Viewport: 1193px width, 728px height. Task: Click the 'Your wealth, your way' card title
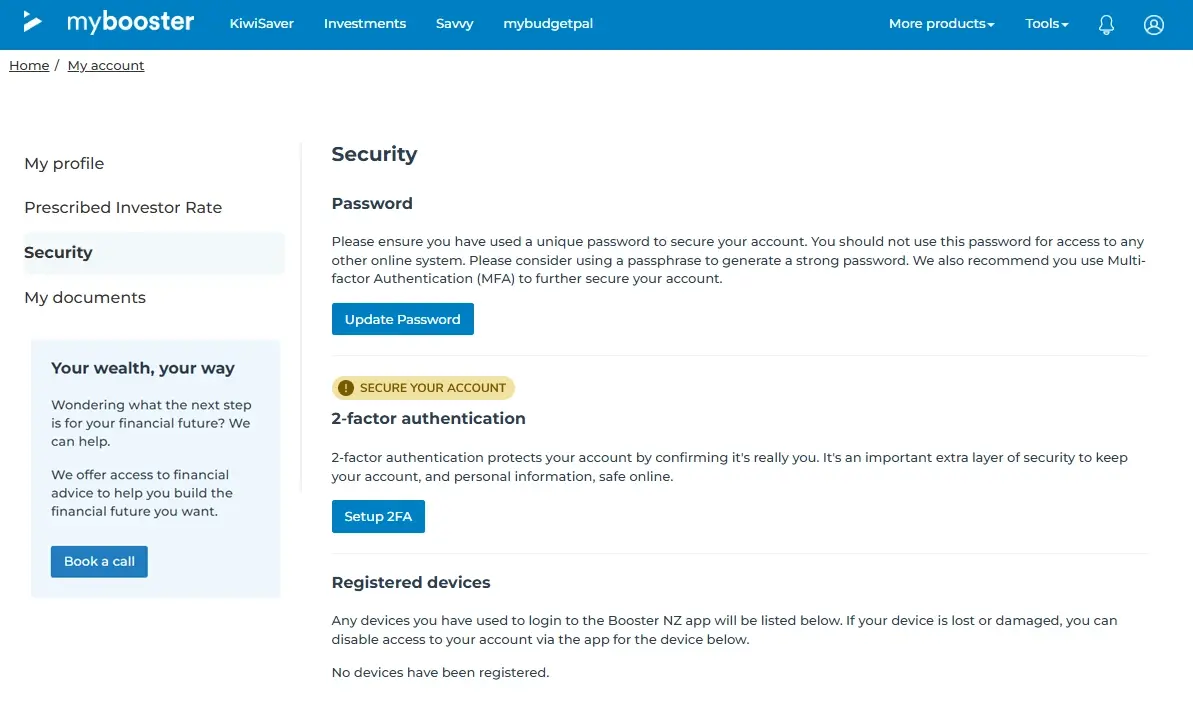[x=143, y=368]
